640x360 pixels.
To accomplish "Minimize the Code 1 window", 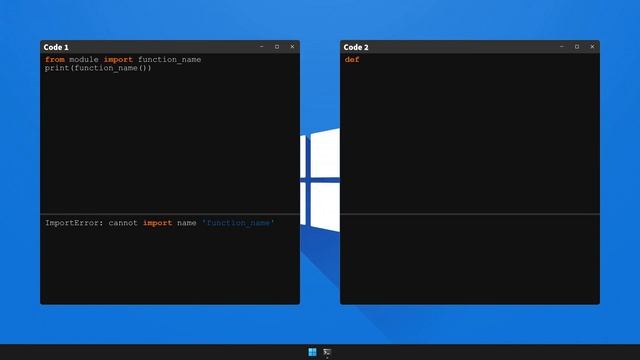I will click(x=262, y=47).
